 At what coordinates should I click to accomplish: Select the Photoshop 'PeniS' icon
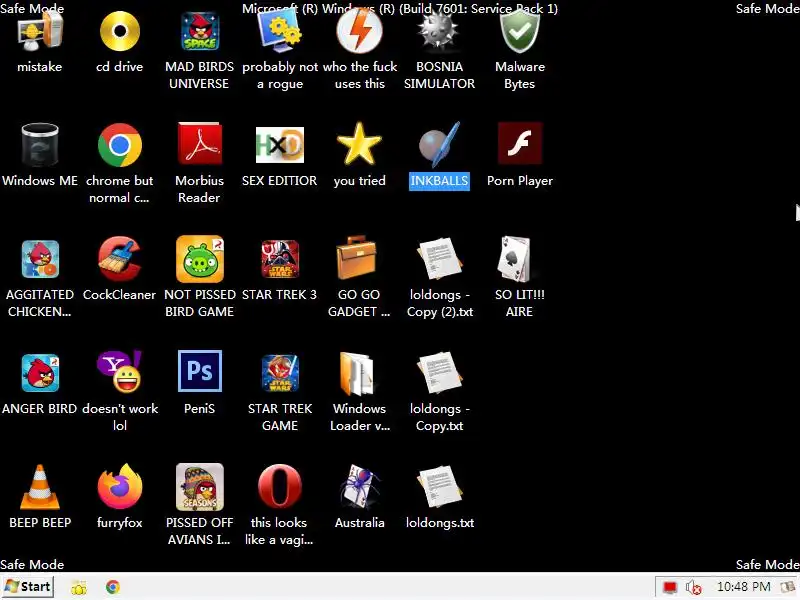199,371
